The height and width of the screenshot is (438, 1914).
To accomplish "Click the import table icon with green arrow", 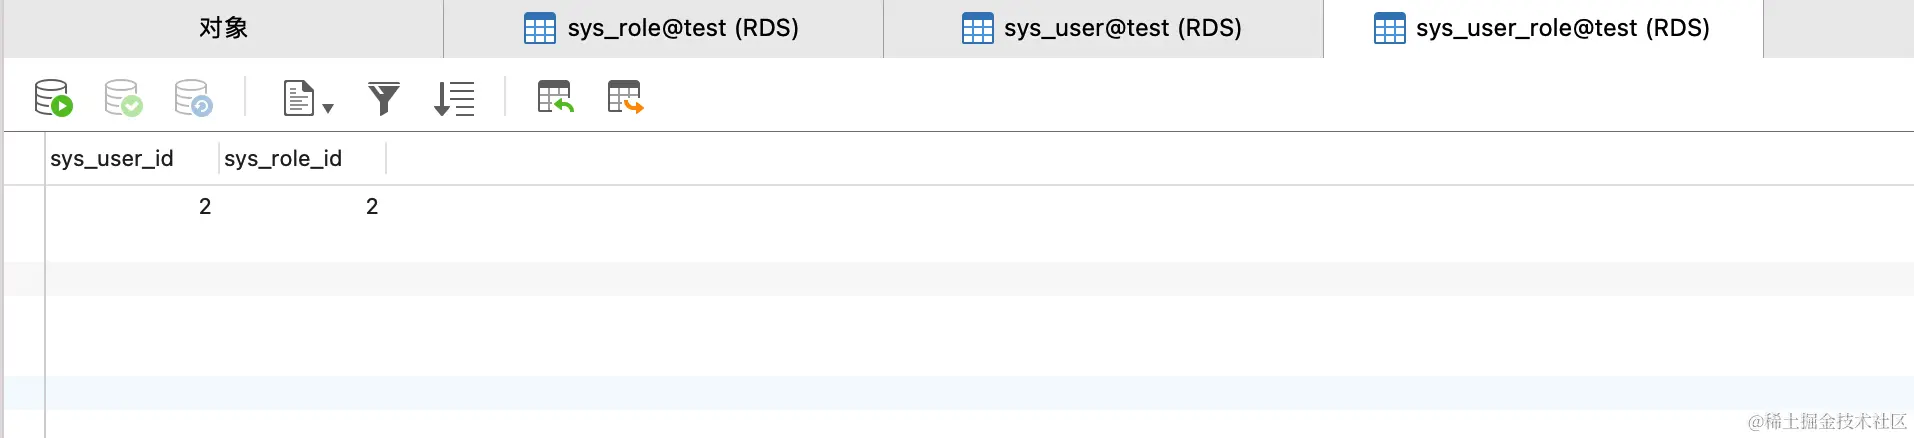I will pyautogui.click(x=555, y=97).
